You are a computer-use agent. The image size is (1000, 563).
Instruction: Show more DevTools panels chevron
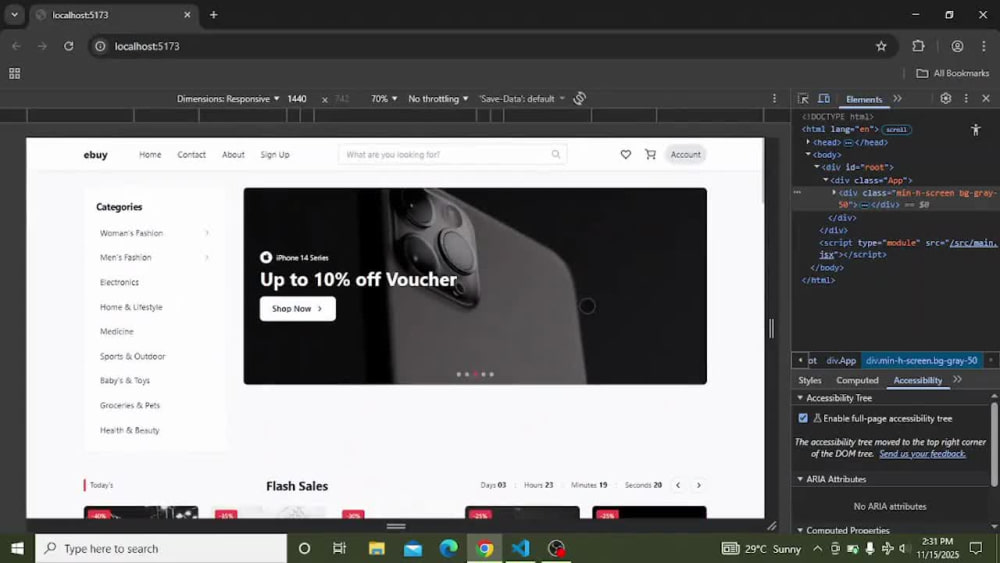coord(898,99)
